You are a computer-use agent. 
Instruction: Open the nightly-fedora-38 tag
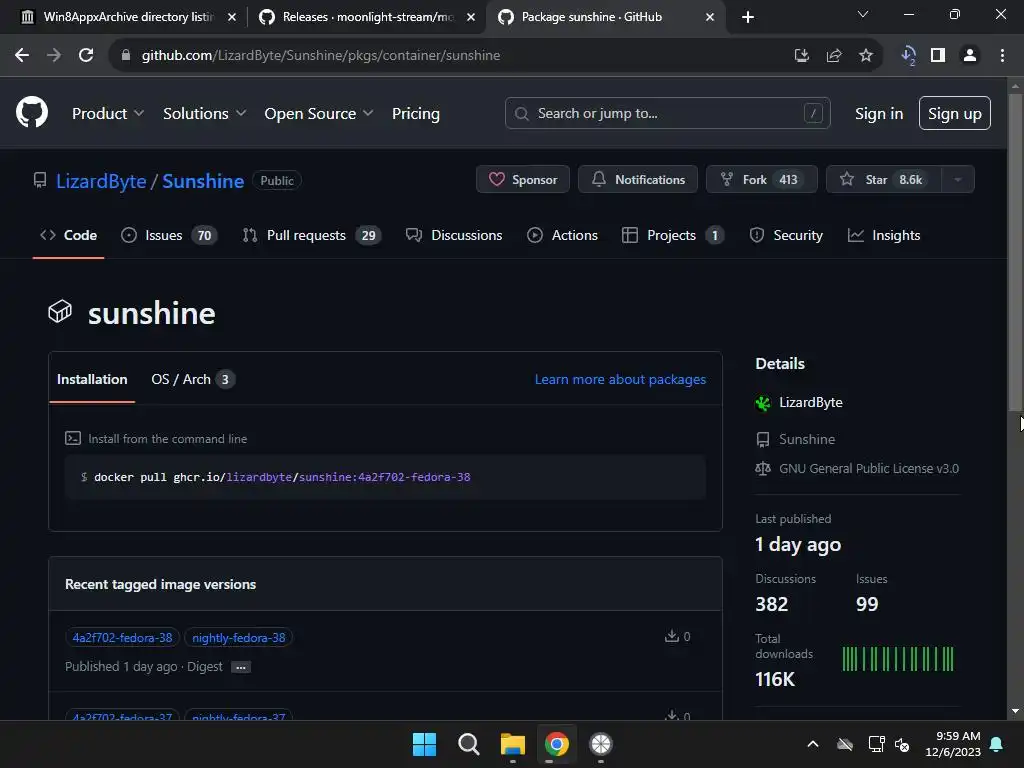tap(238, 637)
